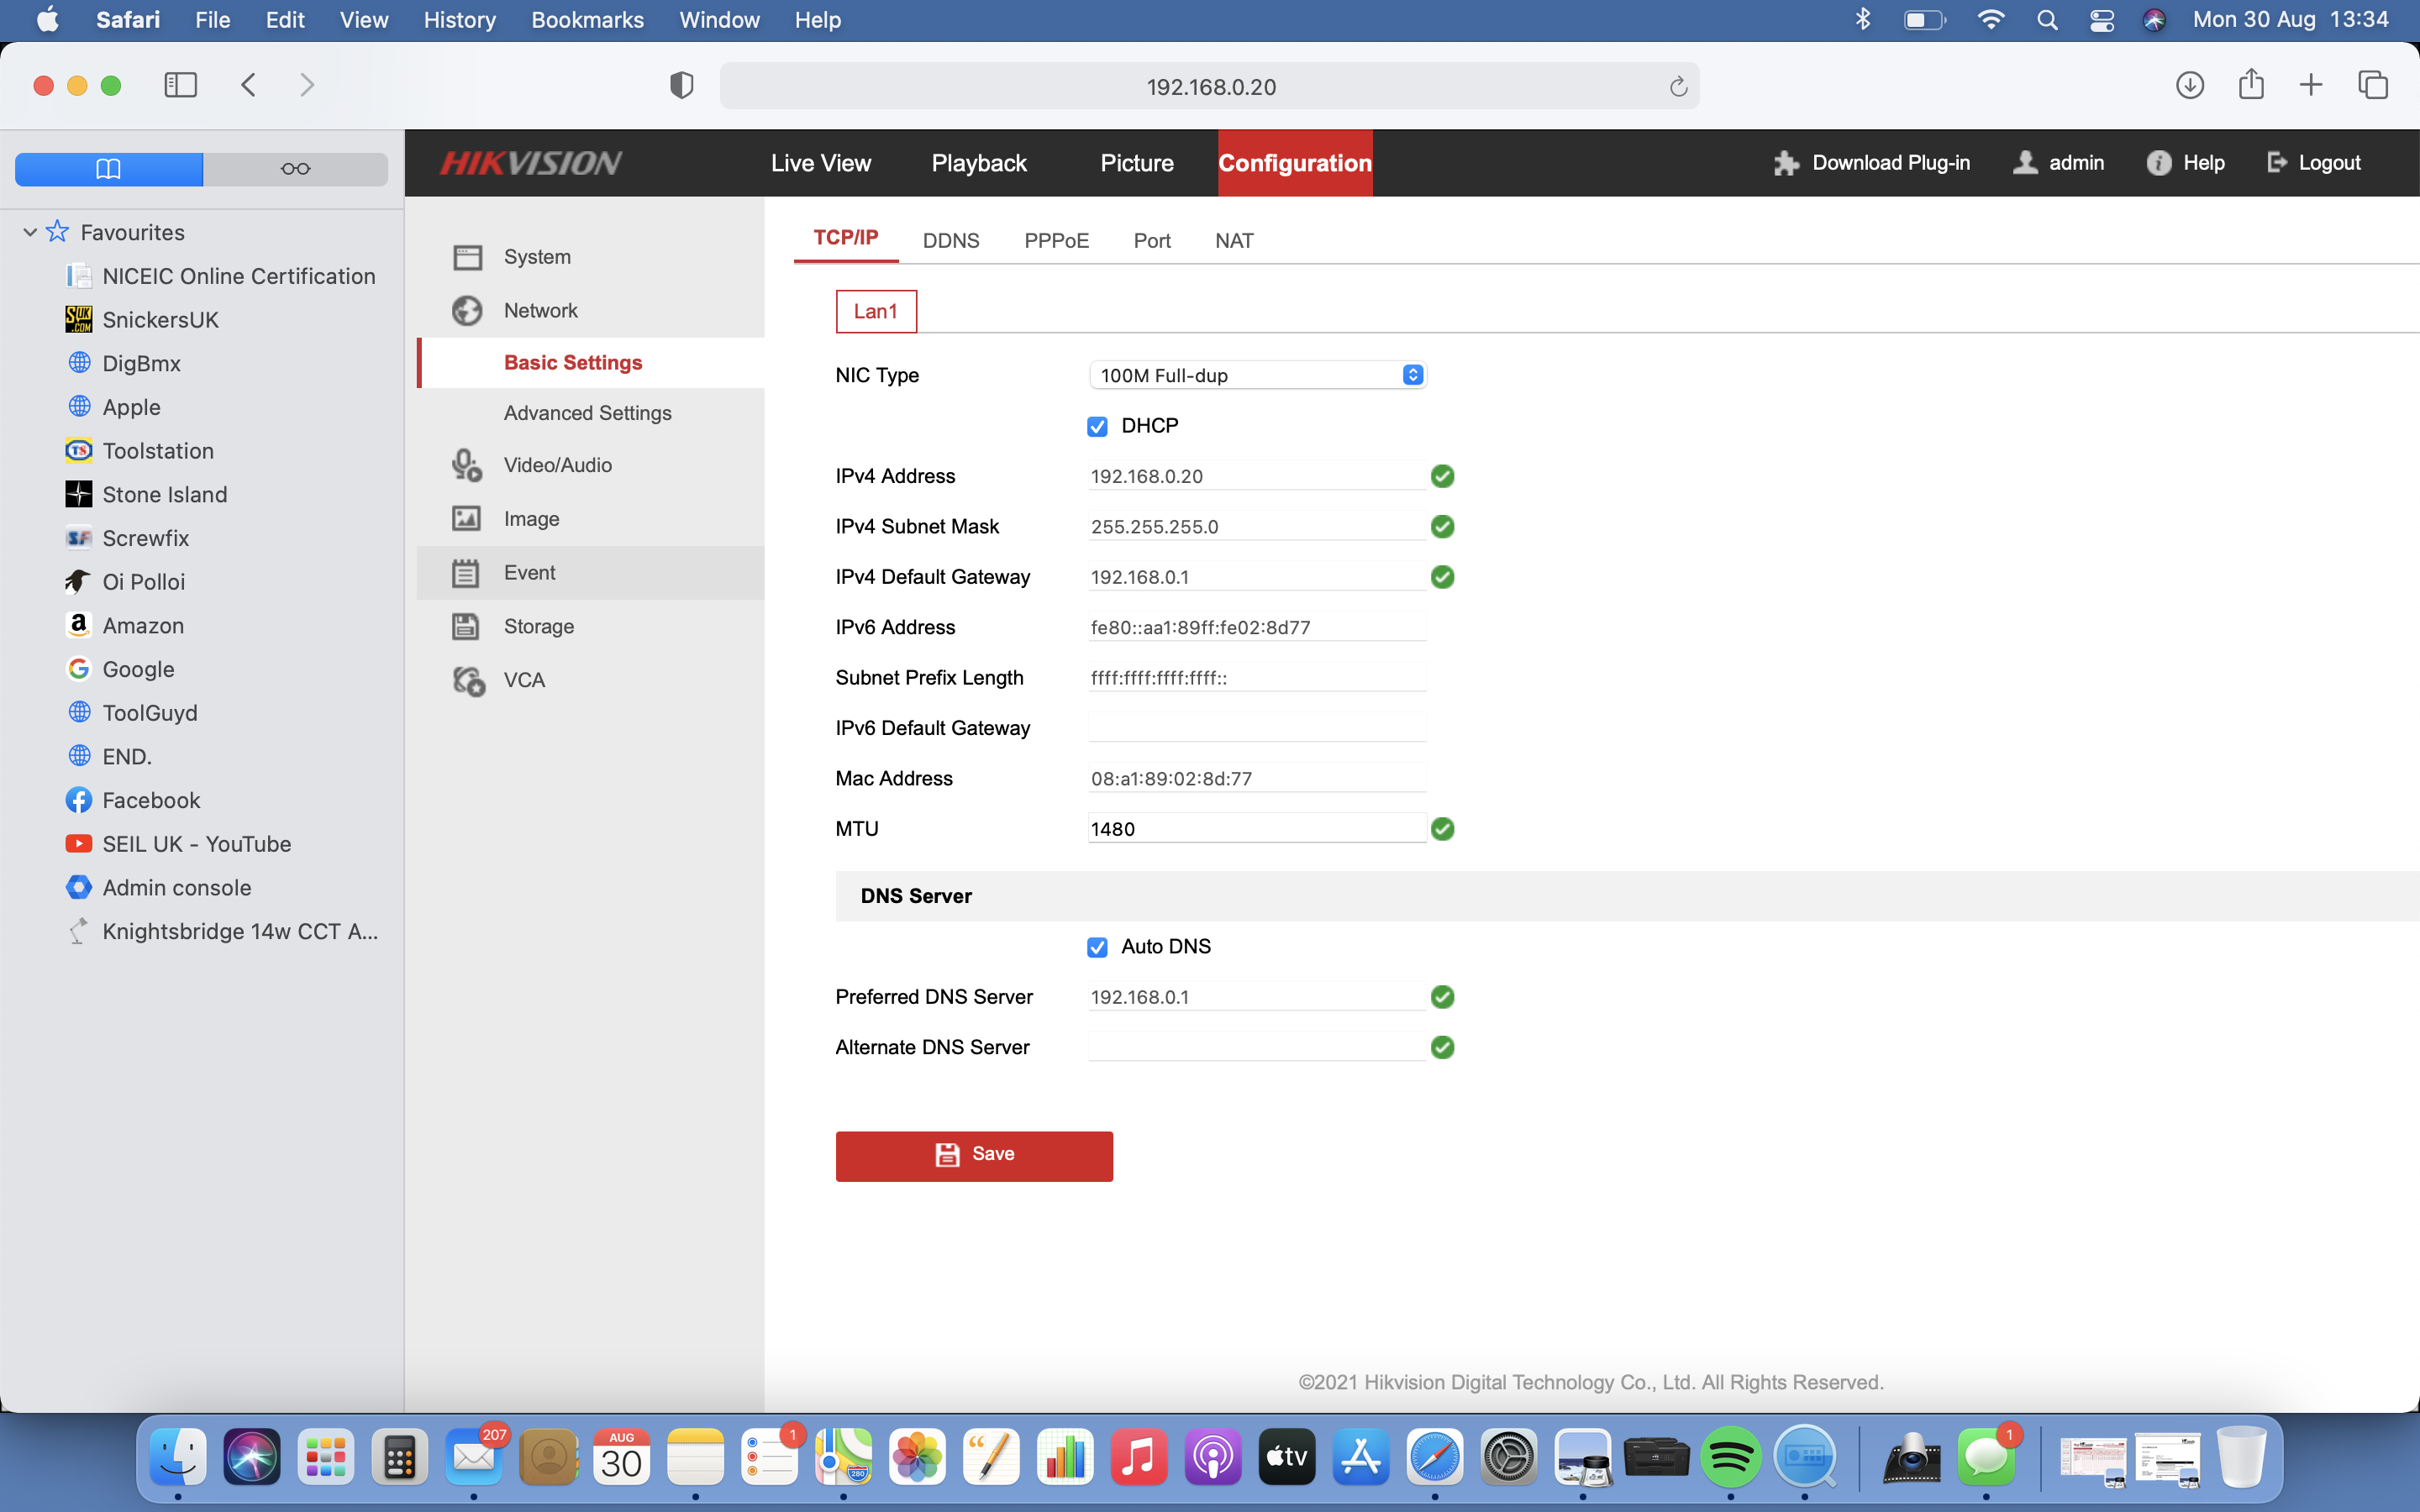The height and width of the screenshot is (1512, 2420).
Task: Open the NIC Type dropdown
Action: [1257, 375]
